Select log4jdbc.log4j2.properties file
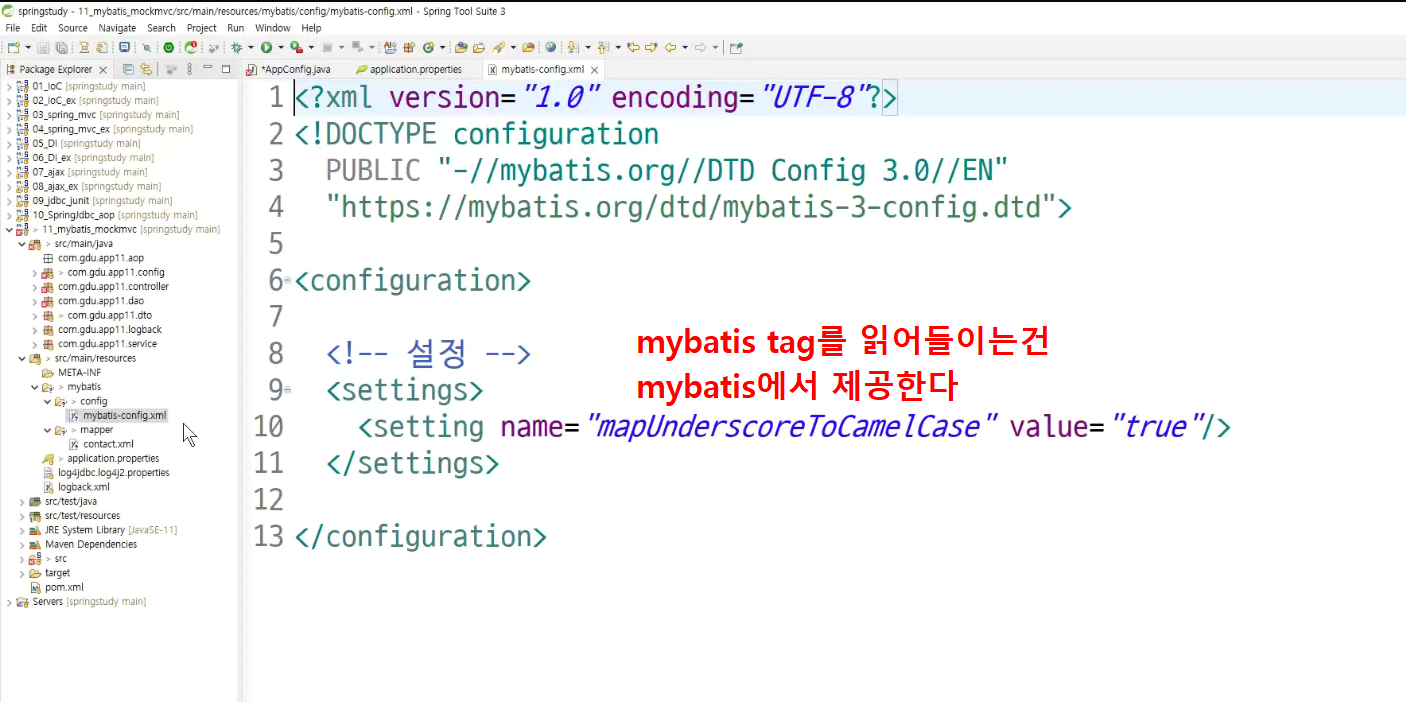 (x=113, y=473)
